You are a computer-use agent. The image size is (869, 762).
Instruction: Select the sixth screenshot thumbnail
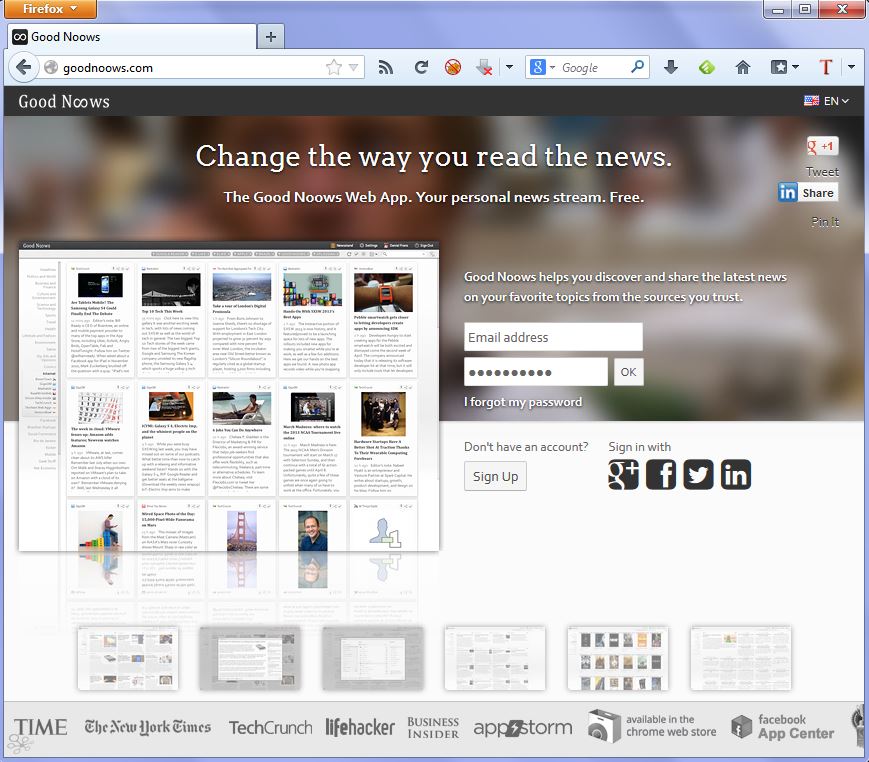pos(741,658)
